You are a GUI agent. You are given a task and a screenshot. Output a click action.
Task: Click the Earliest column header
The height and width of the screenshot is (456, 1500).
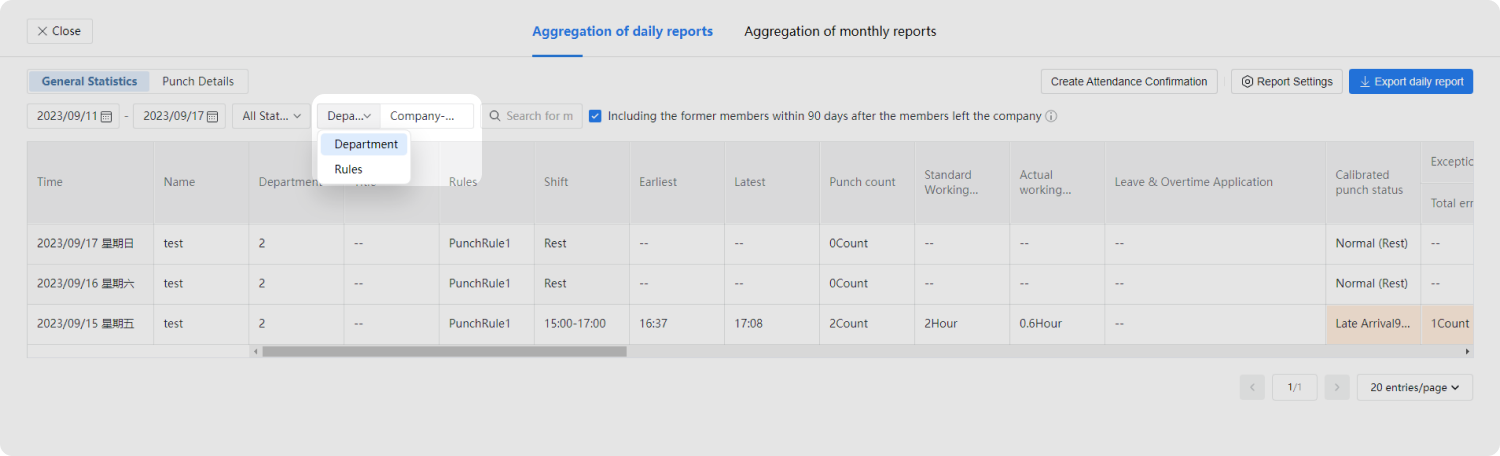676,182
